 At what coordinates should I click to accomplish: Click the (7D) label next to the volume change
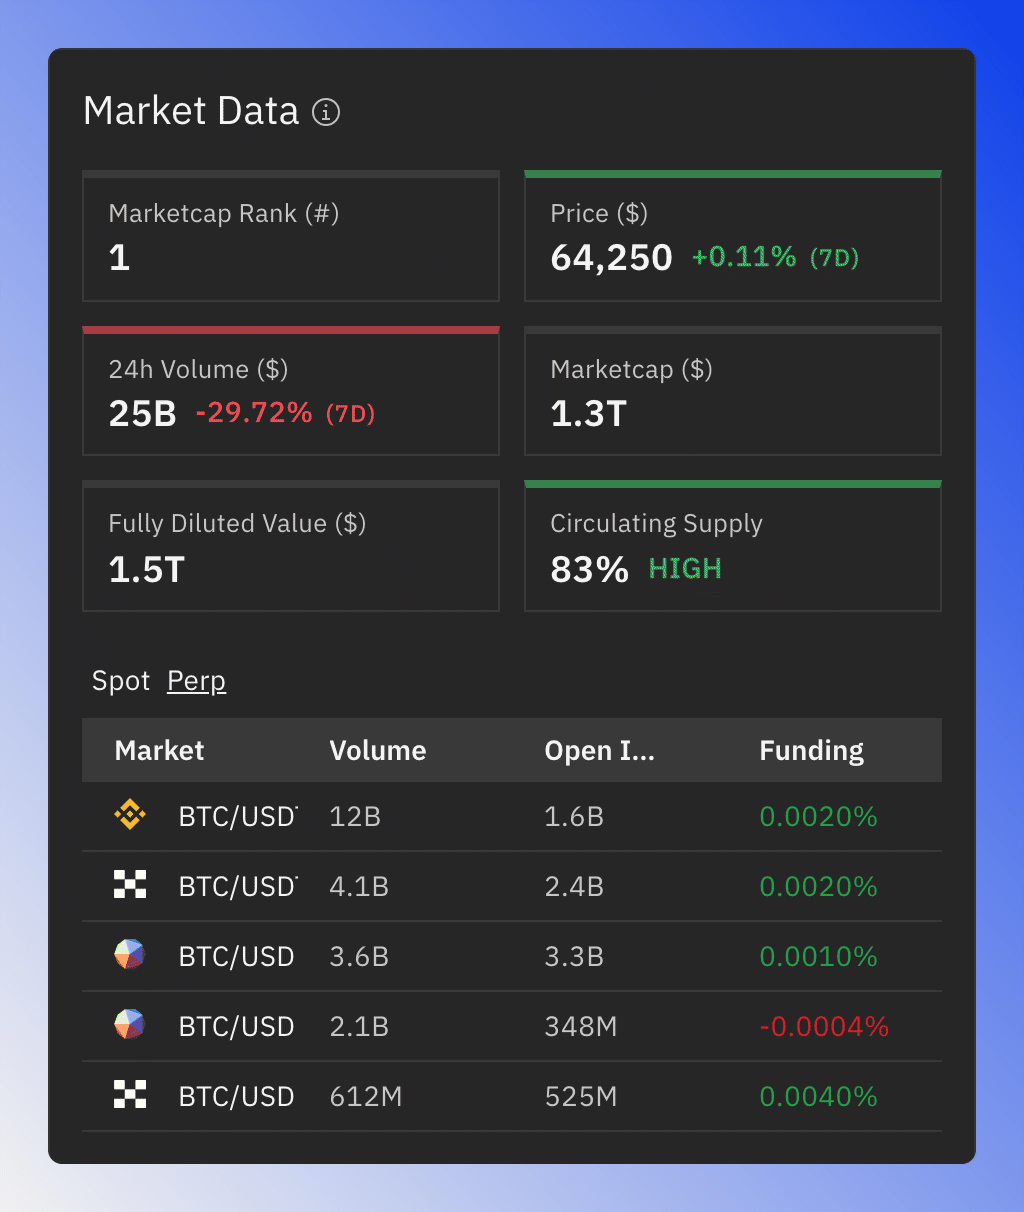(x=350, y=414)
